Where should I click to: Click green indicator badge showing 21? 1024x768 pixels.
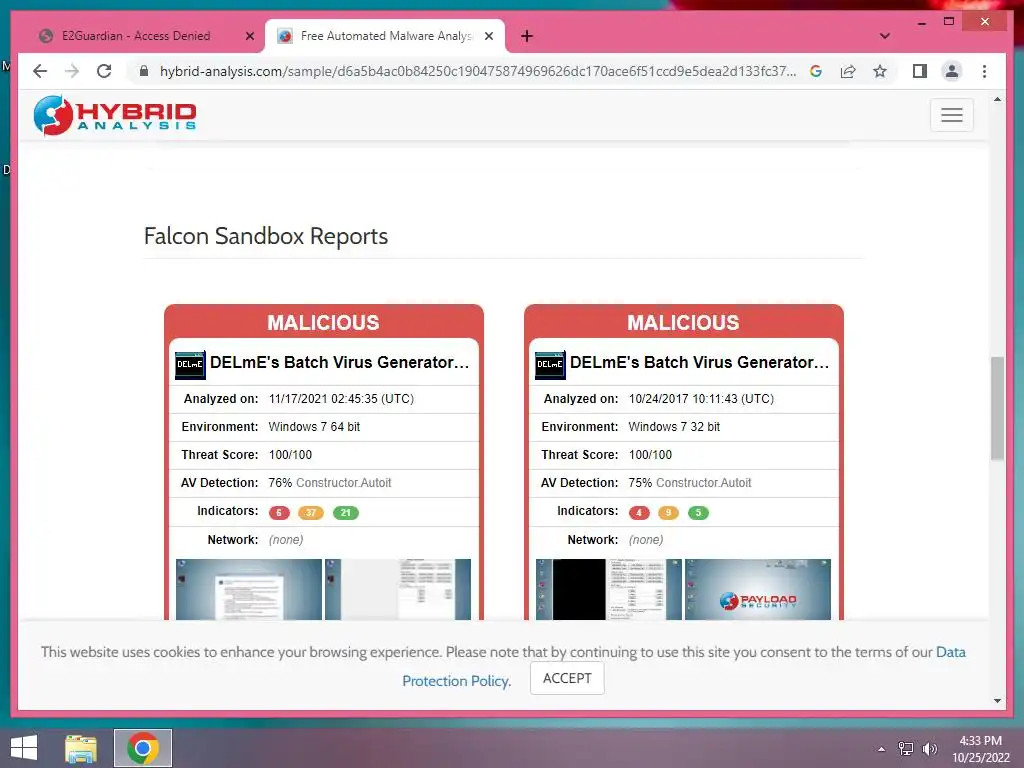coord(345,513)
